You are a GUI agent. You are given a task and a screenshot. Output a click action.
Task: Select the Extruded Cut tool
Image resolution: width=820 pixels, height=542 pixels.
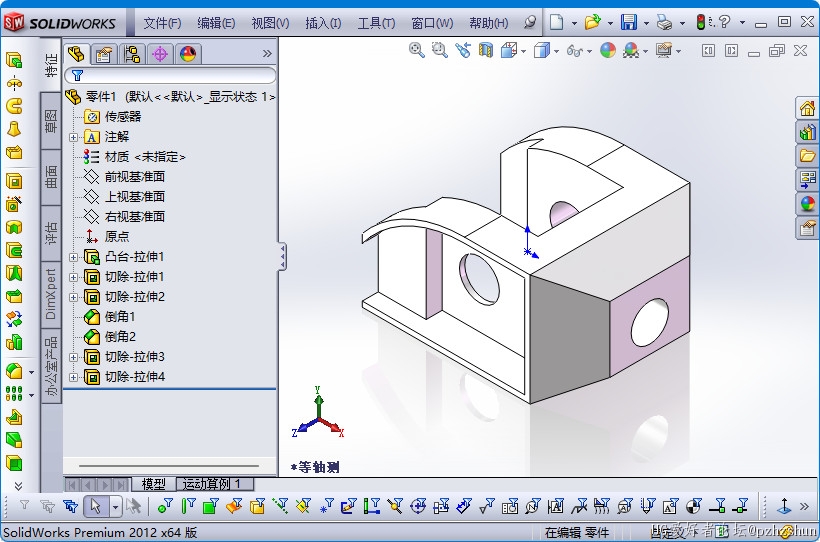[x=14, y=181]
